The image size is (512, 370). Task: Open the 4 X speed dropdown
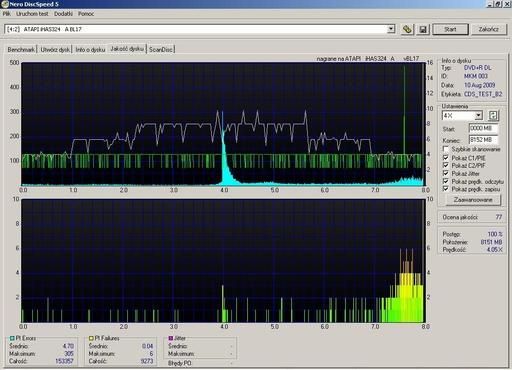(x=478, y=116)
